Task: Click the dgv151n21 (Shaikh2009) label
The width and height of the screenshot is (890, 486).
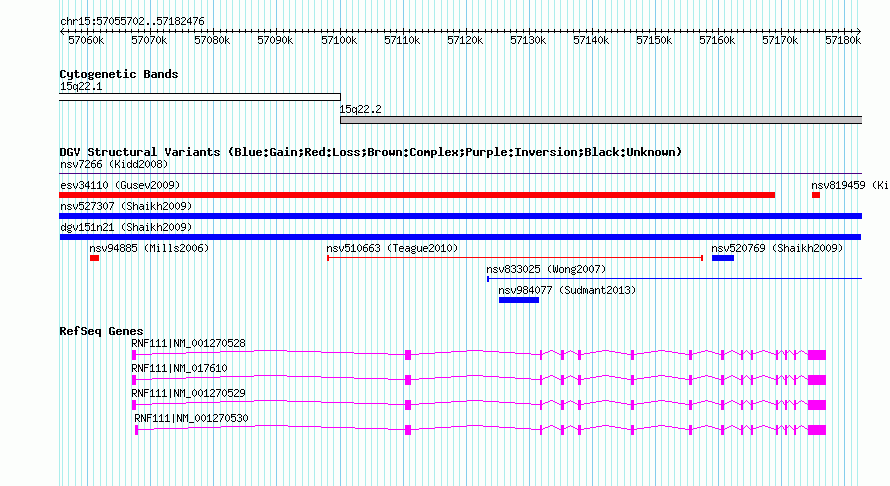Action: pyautogui.click(x=126, y=227)
